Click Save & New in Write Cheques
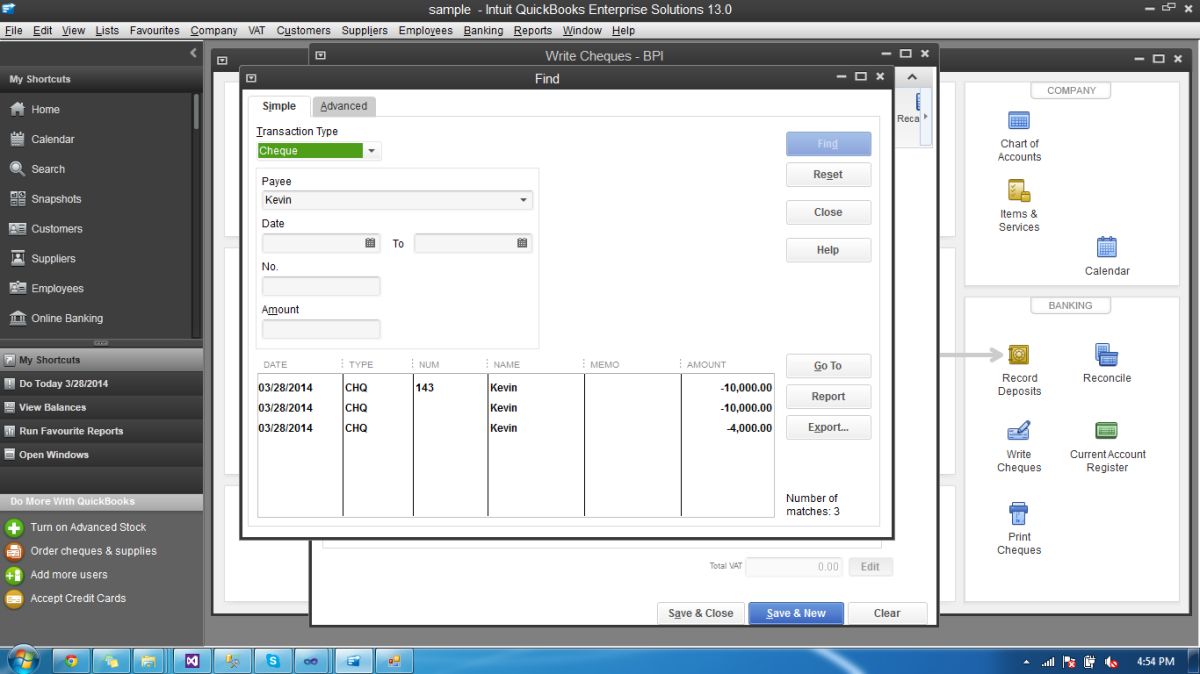The height and width of the screenshot is (674, 1200). [796, 613]
